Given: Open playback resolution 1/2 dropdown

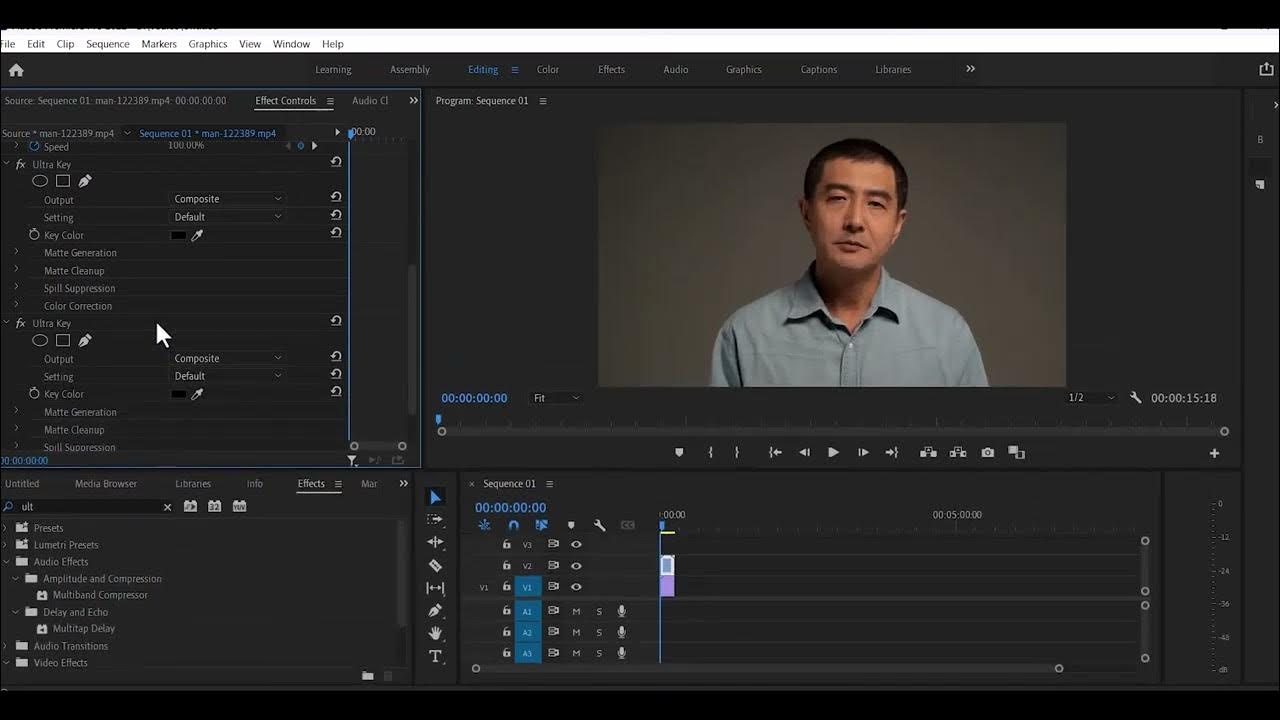Looking at the screenshot, I should pos(1091,398).
